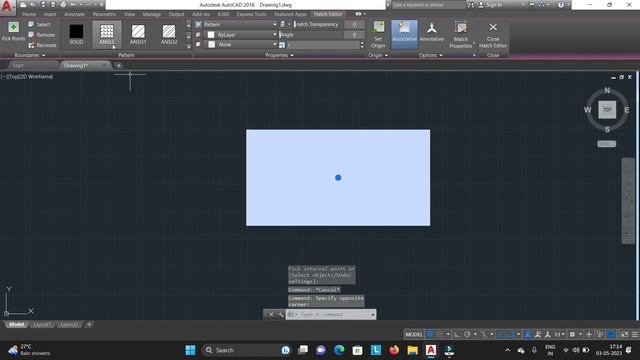Choose the SOLID hatch pattern
Viewport: 640px width, 360px height.
76,34
